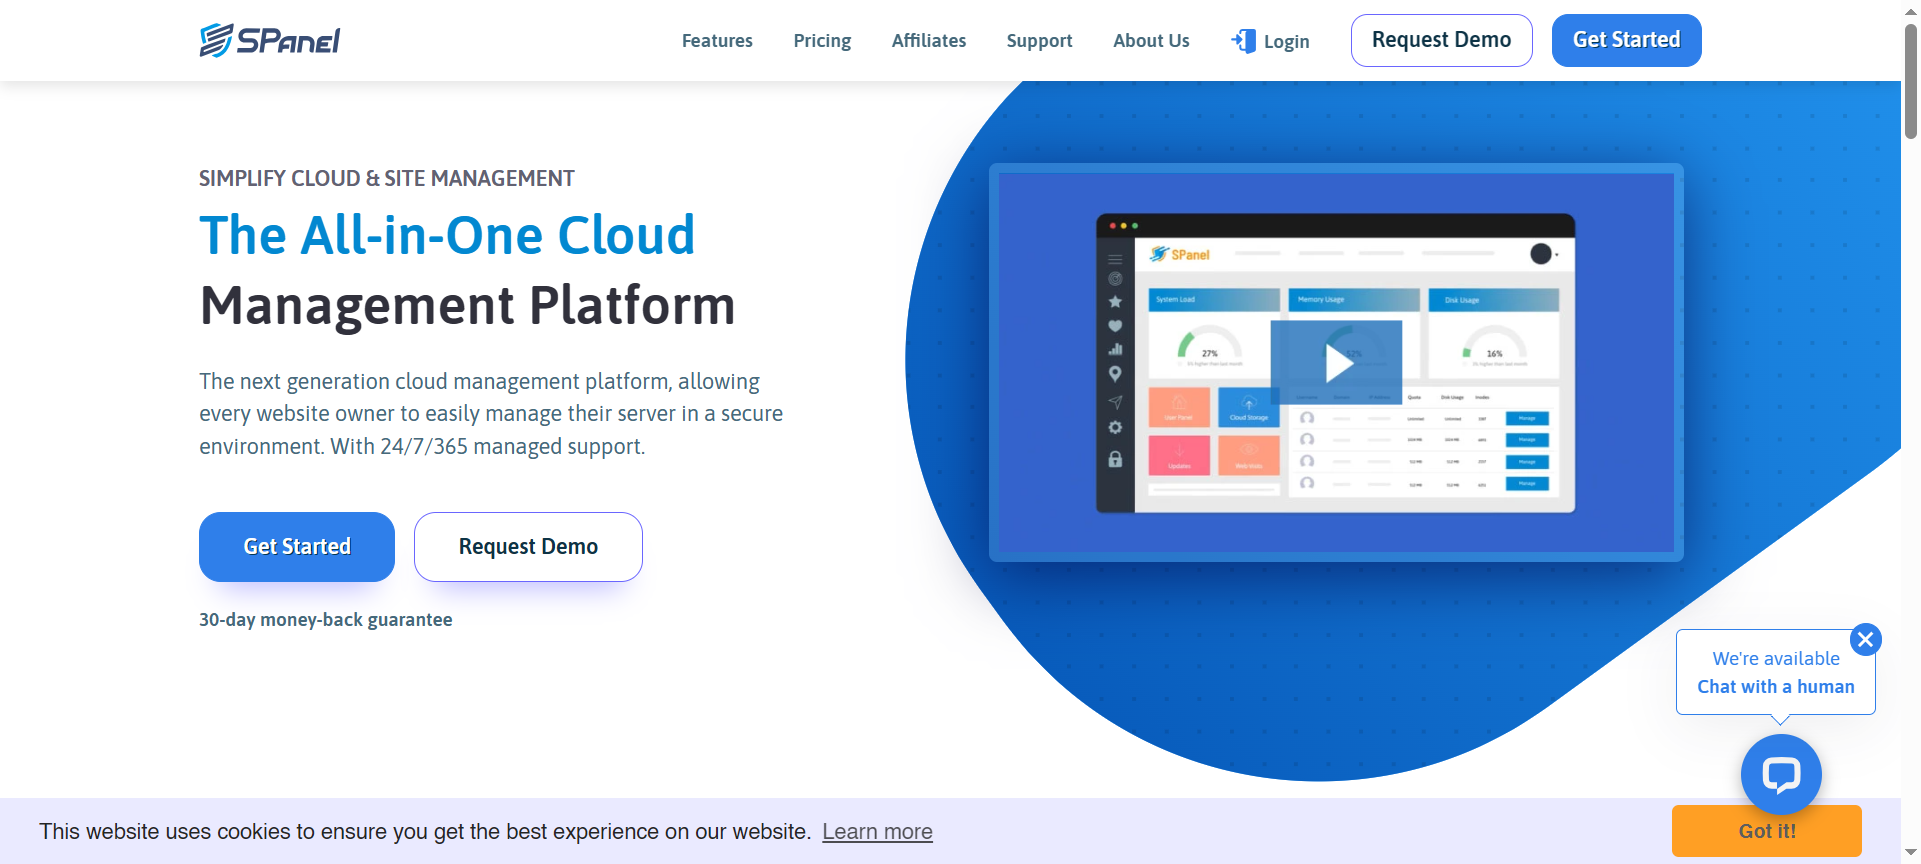
Task: Open the Features menu item
Action: point(717,41)
